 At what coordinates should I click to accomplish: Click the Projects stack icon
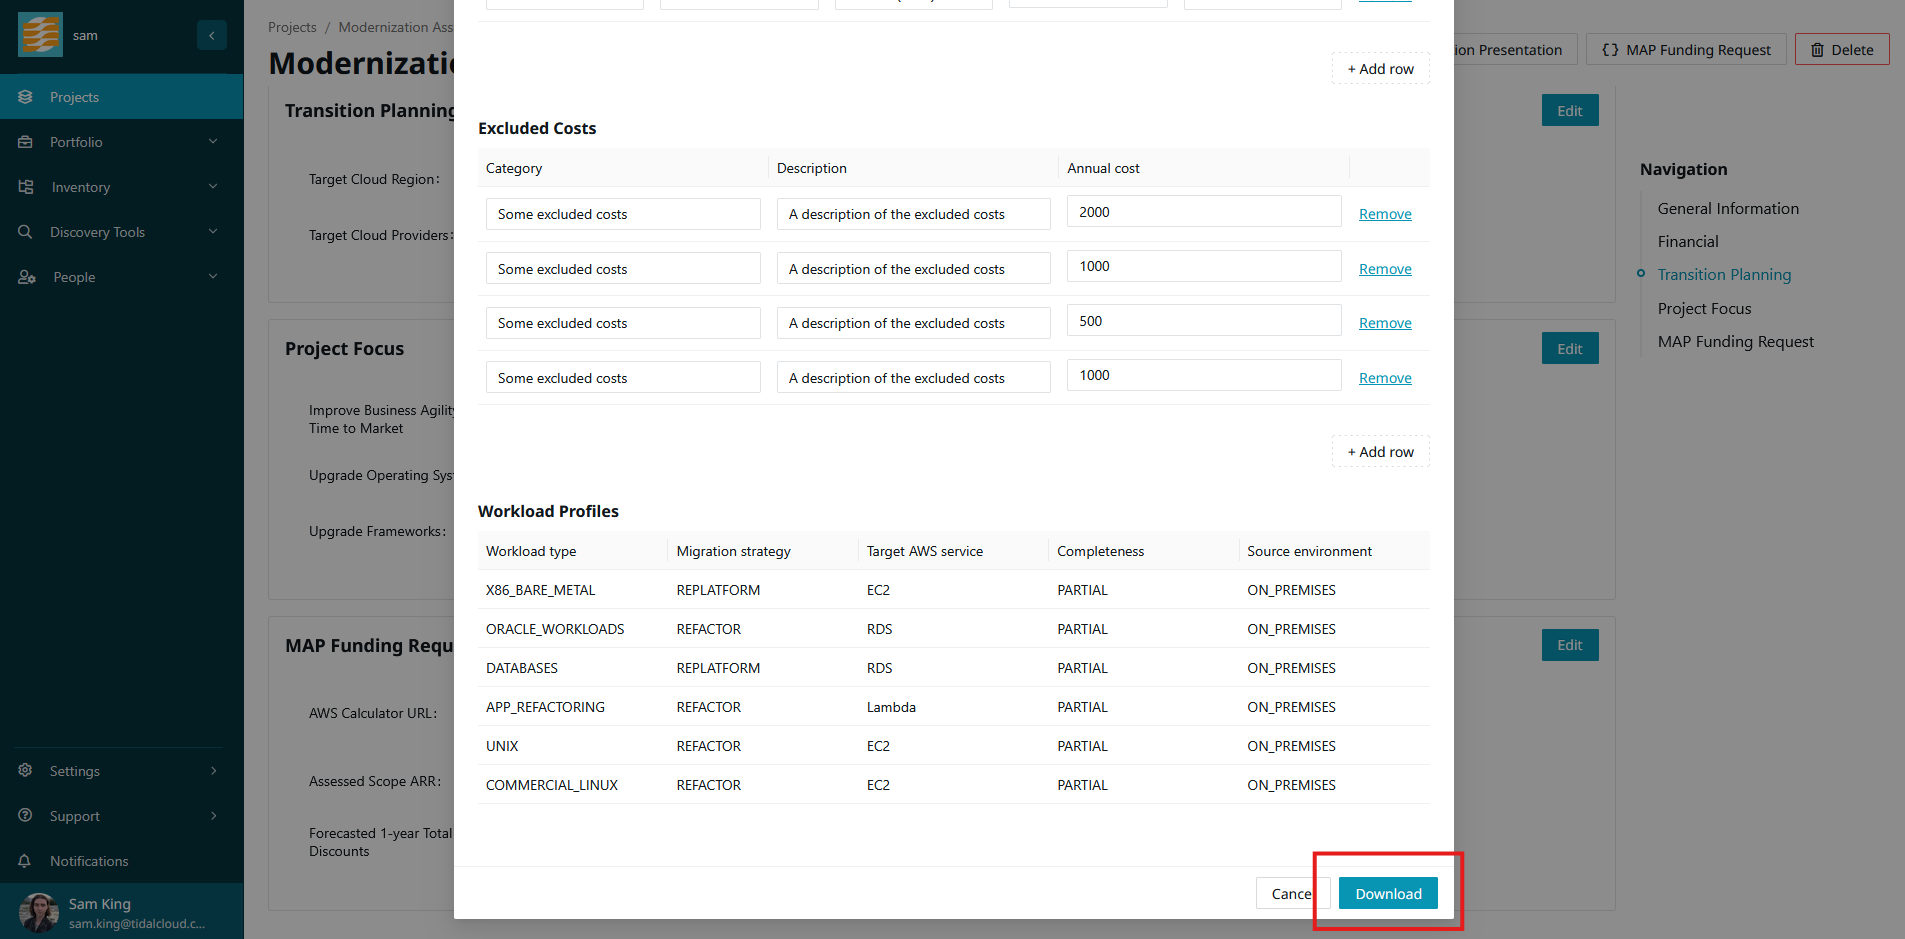[26, 97]
